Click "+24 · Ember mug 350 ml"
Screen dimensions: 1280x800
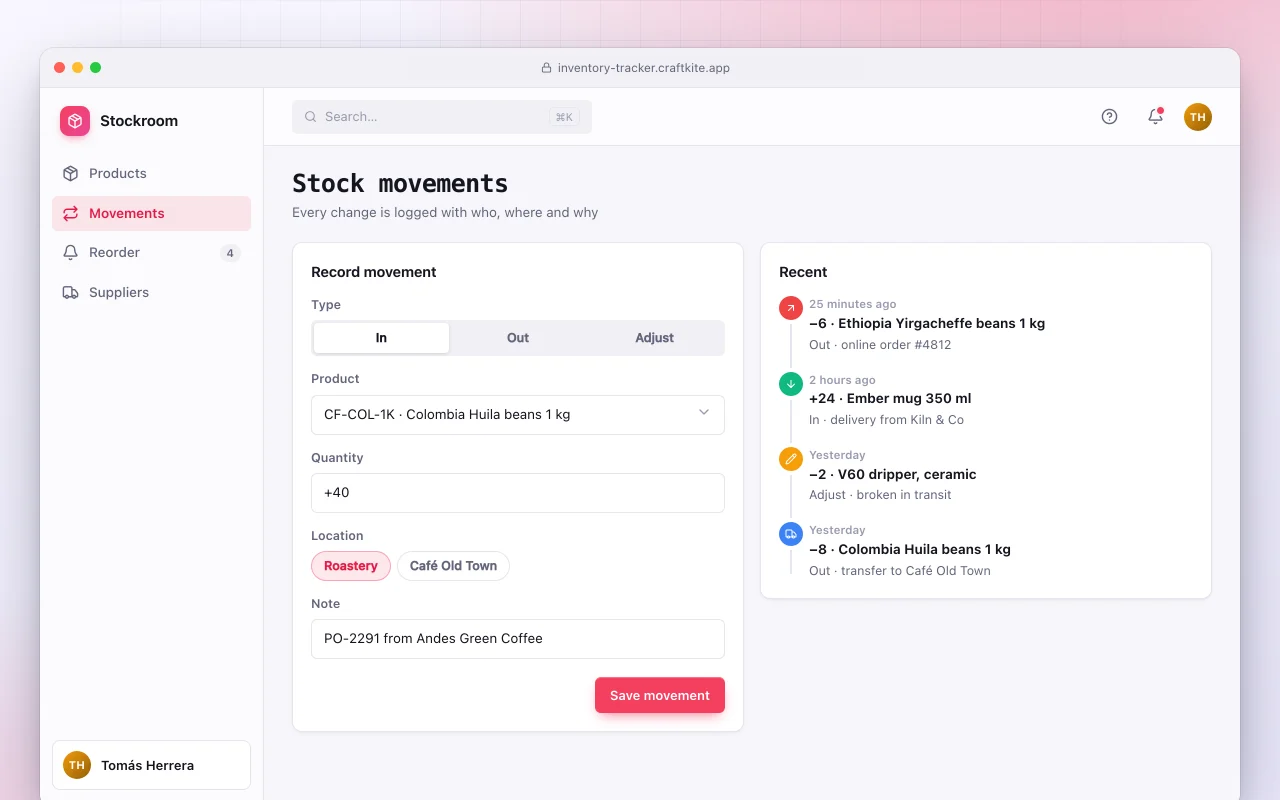tap(890, 399)
